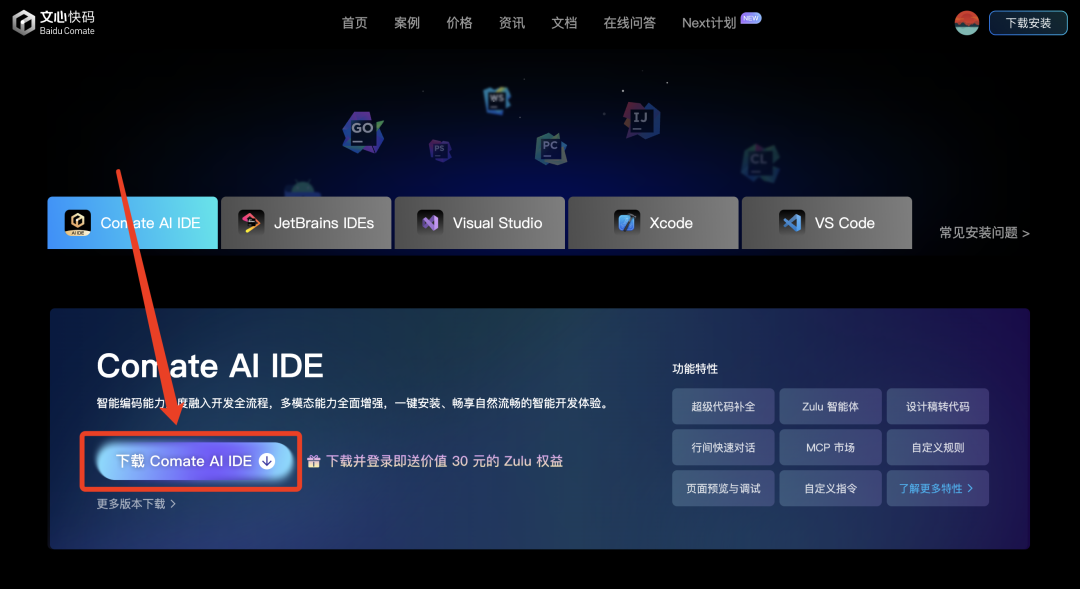This screenshot has width=1080, height=589.
Task: Click the floating GoLand icon
Action: coord(362,130)
